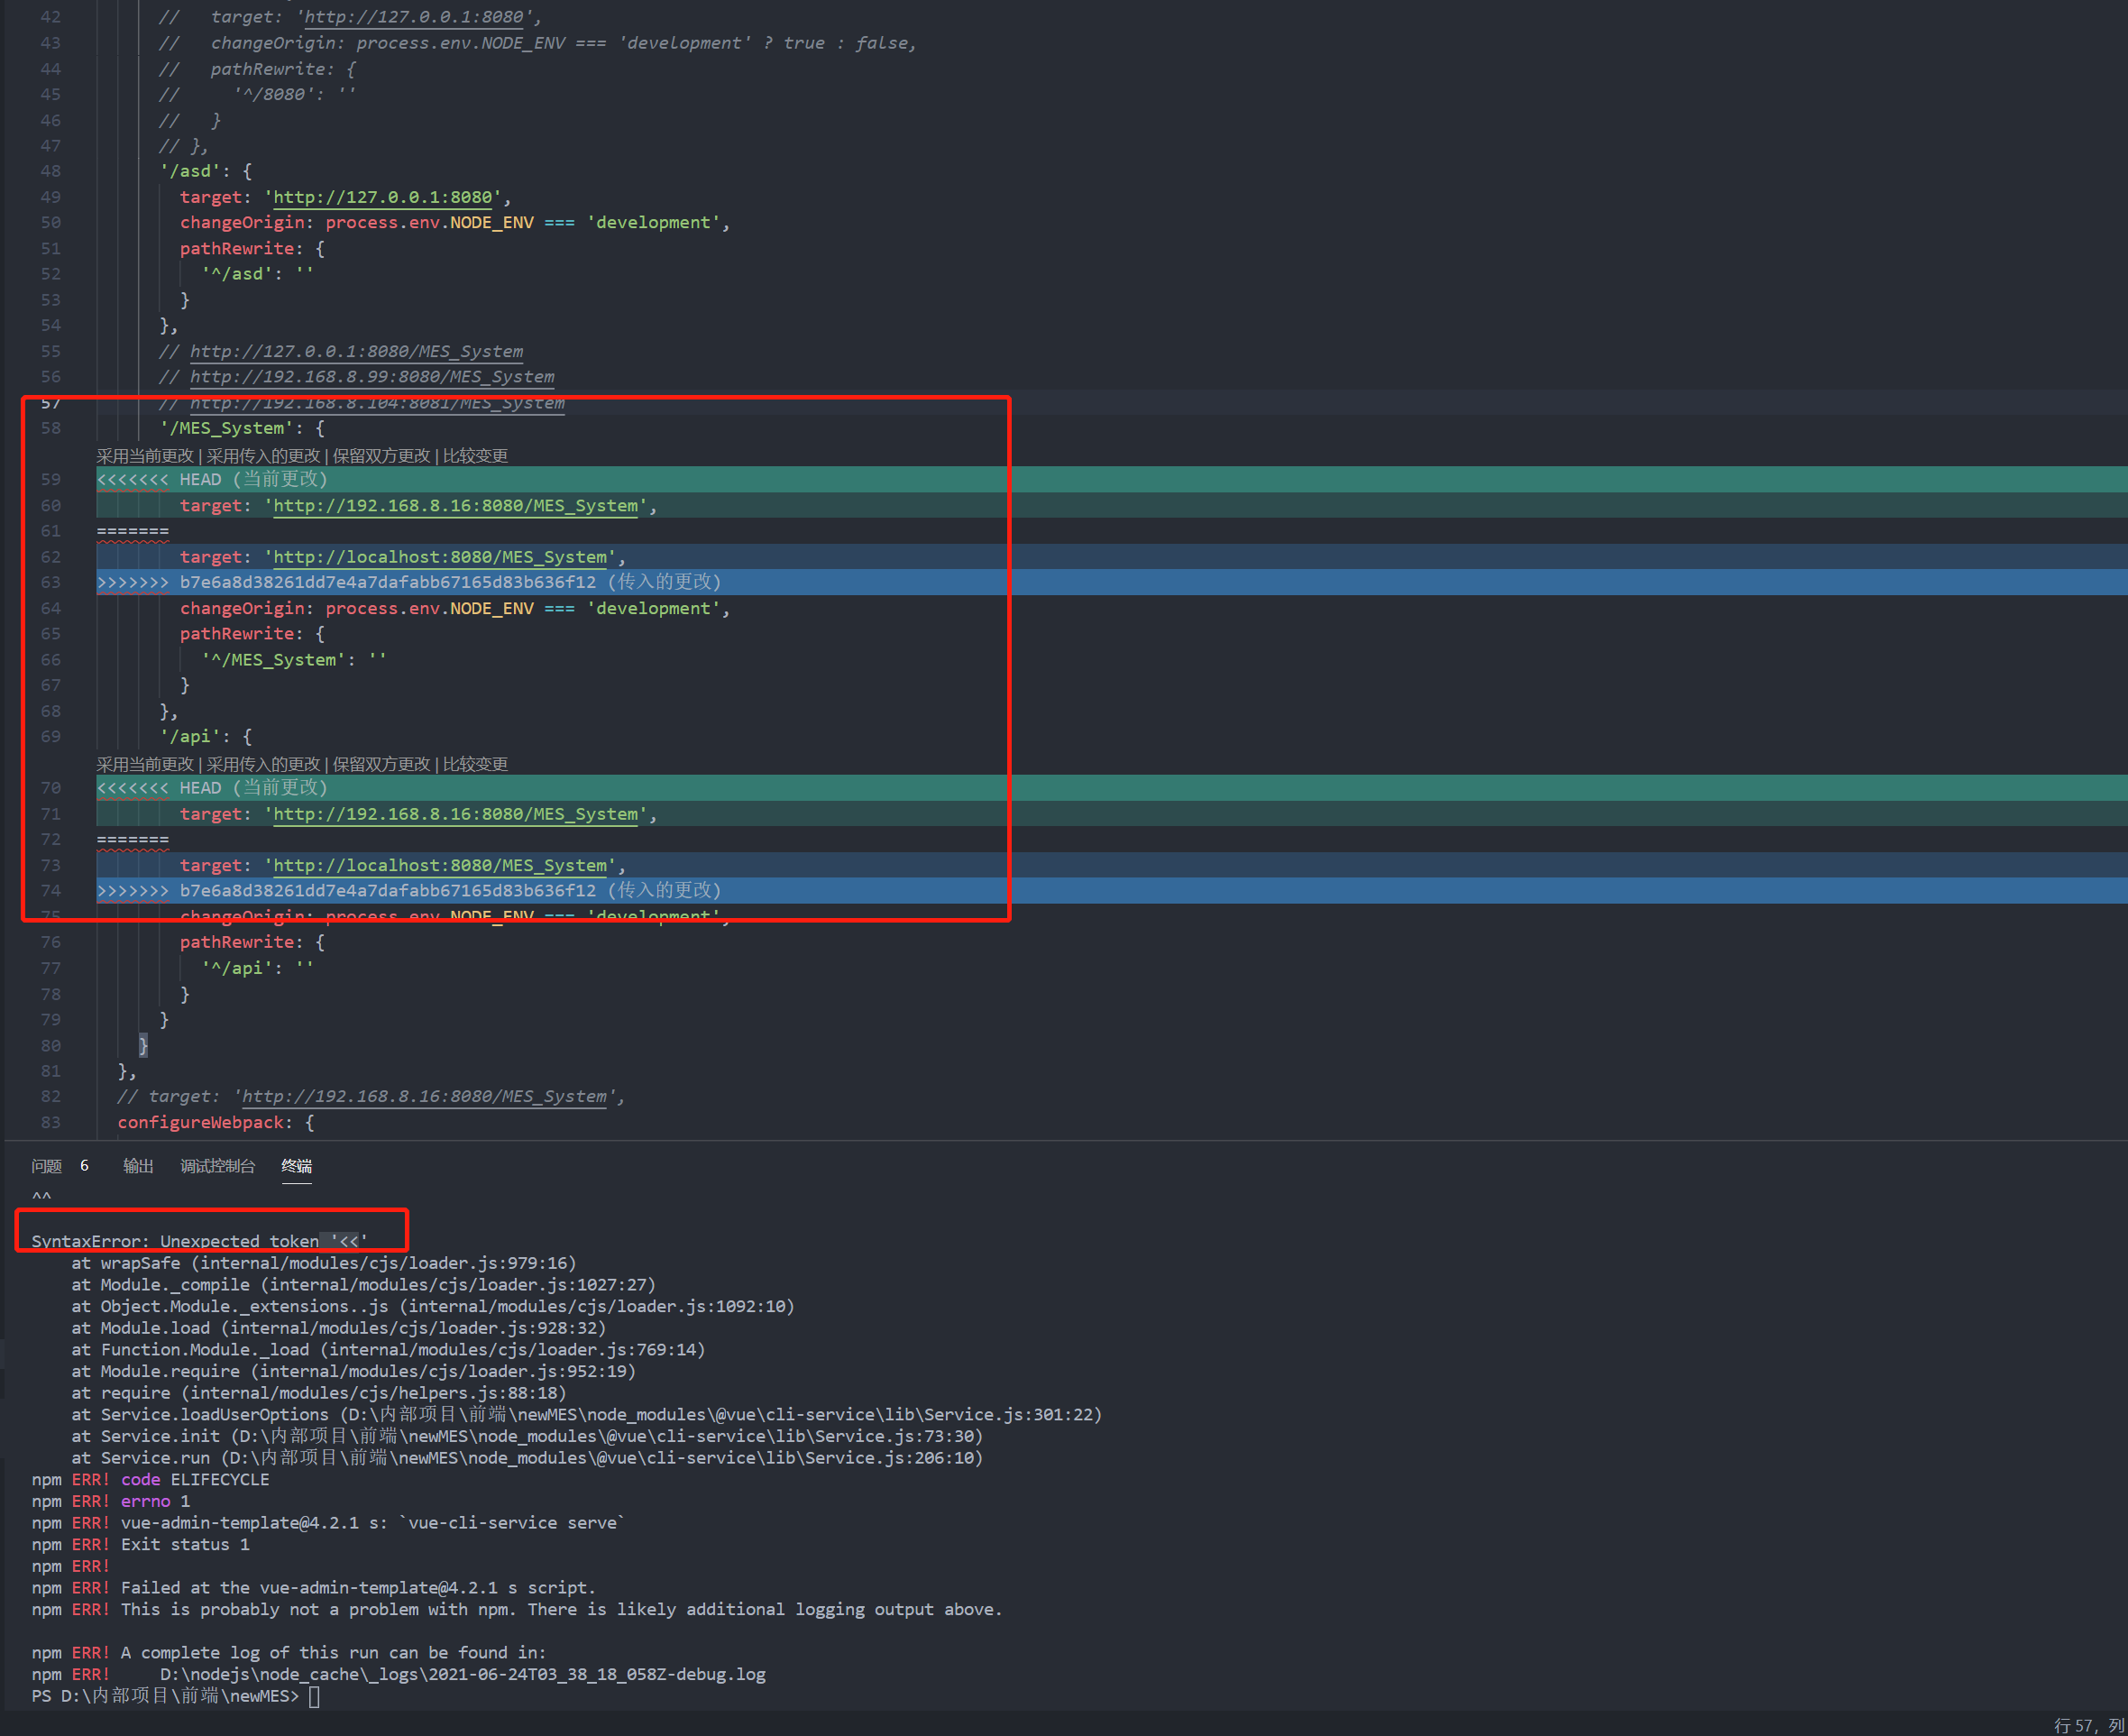Open the commented 192.168.8.99 URL on line 56
The height and width of the screenshot is (1736, 2128).
coord(372,377)
